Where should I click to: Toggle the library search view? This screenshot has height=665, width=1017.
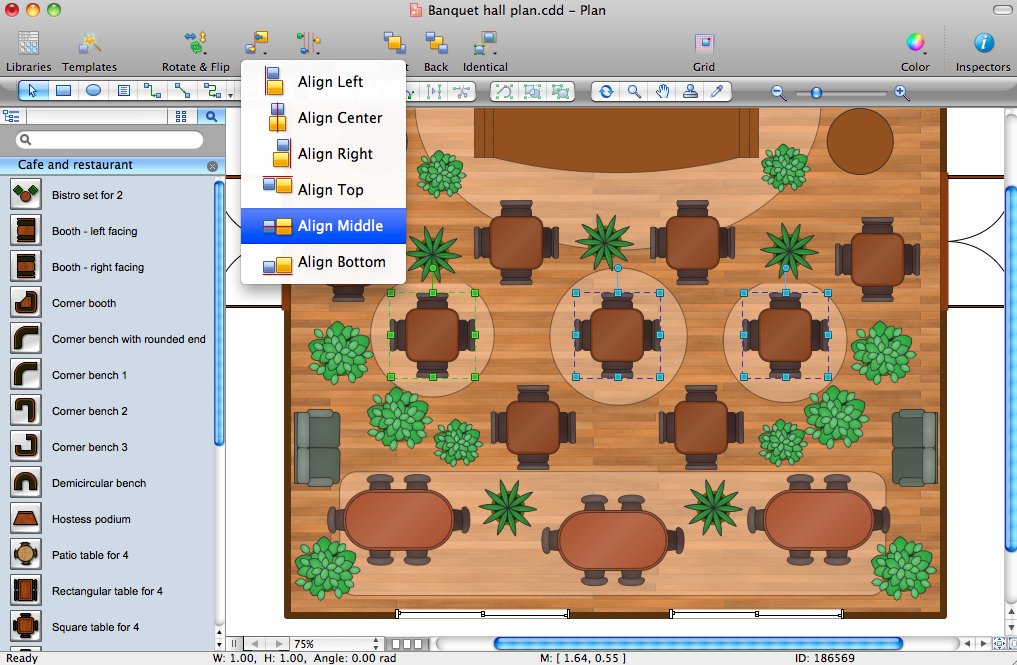click(x=211, y=116)
